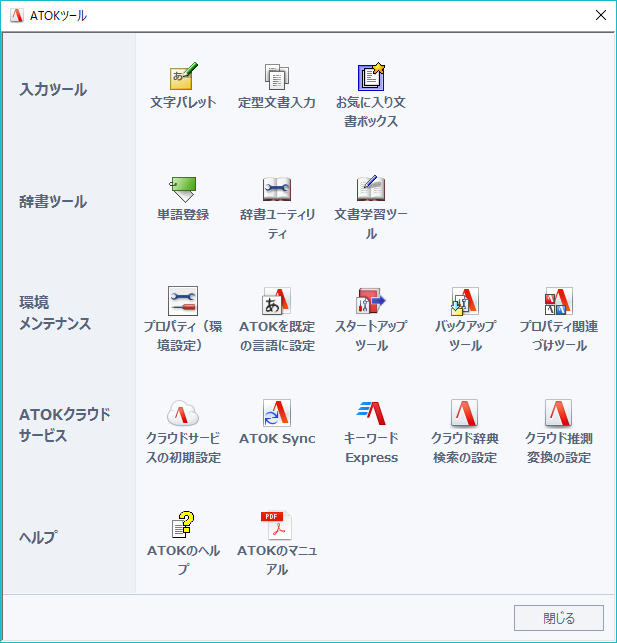The image size is (617, 643).
Task: Open the 文字パレット tool icon
Action: click(183, 76)
